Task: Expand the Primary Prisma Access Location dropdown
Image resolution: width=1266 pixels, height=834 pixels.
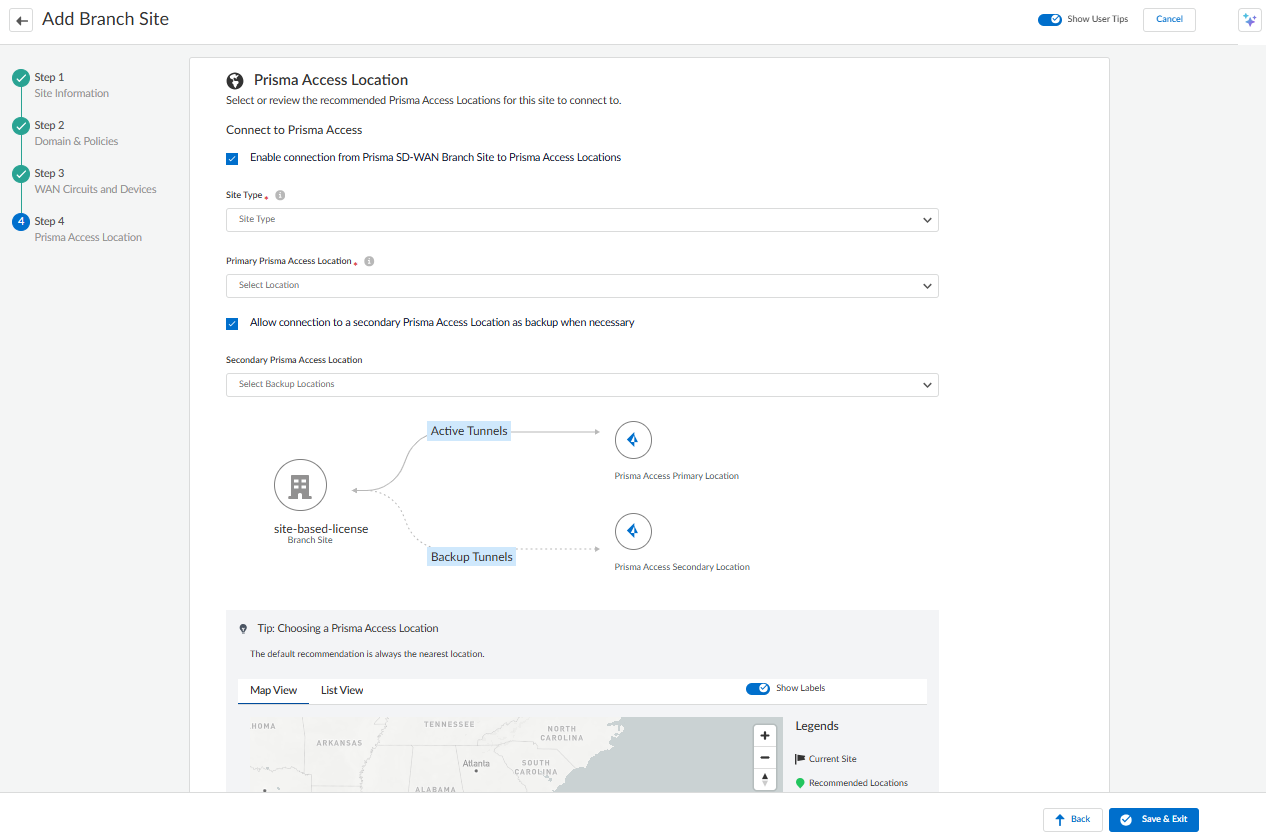Action: pyautogui.click(x=582, y=286)
